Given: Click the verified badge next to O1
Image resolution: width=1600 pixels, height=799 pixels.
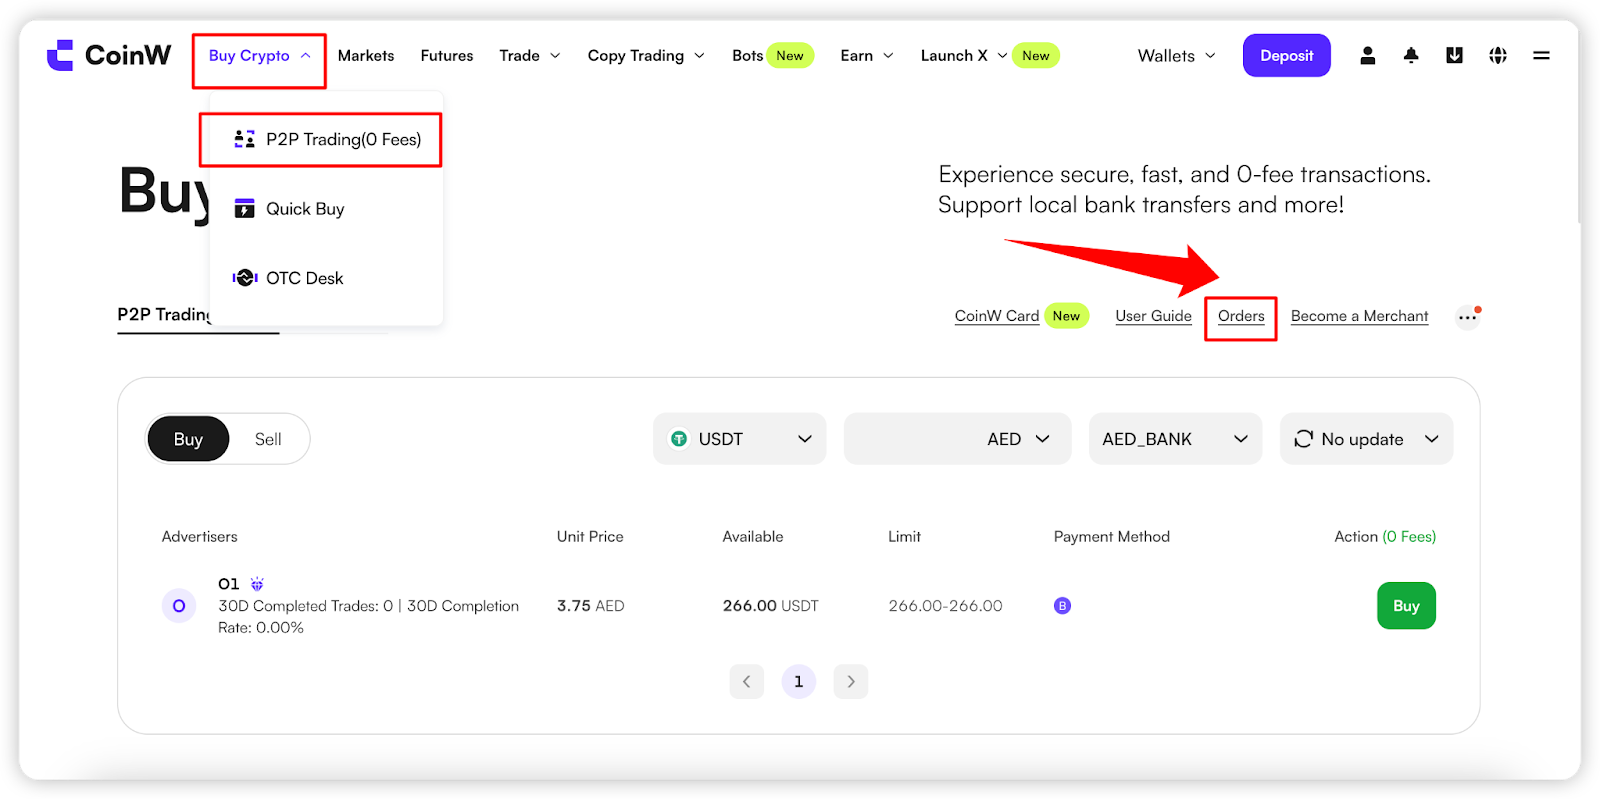Looking at the screenshot, I should [257, 584].
